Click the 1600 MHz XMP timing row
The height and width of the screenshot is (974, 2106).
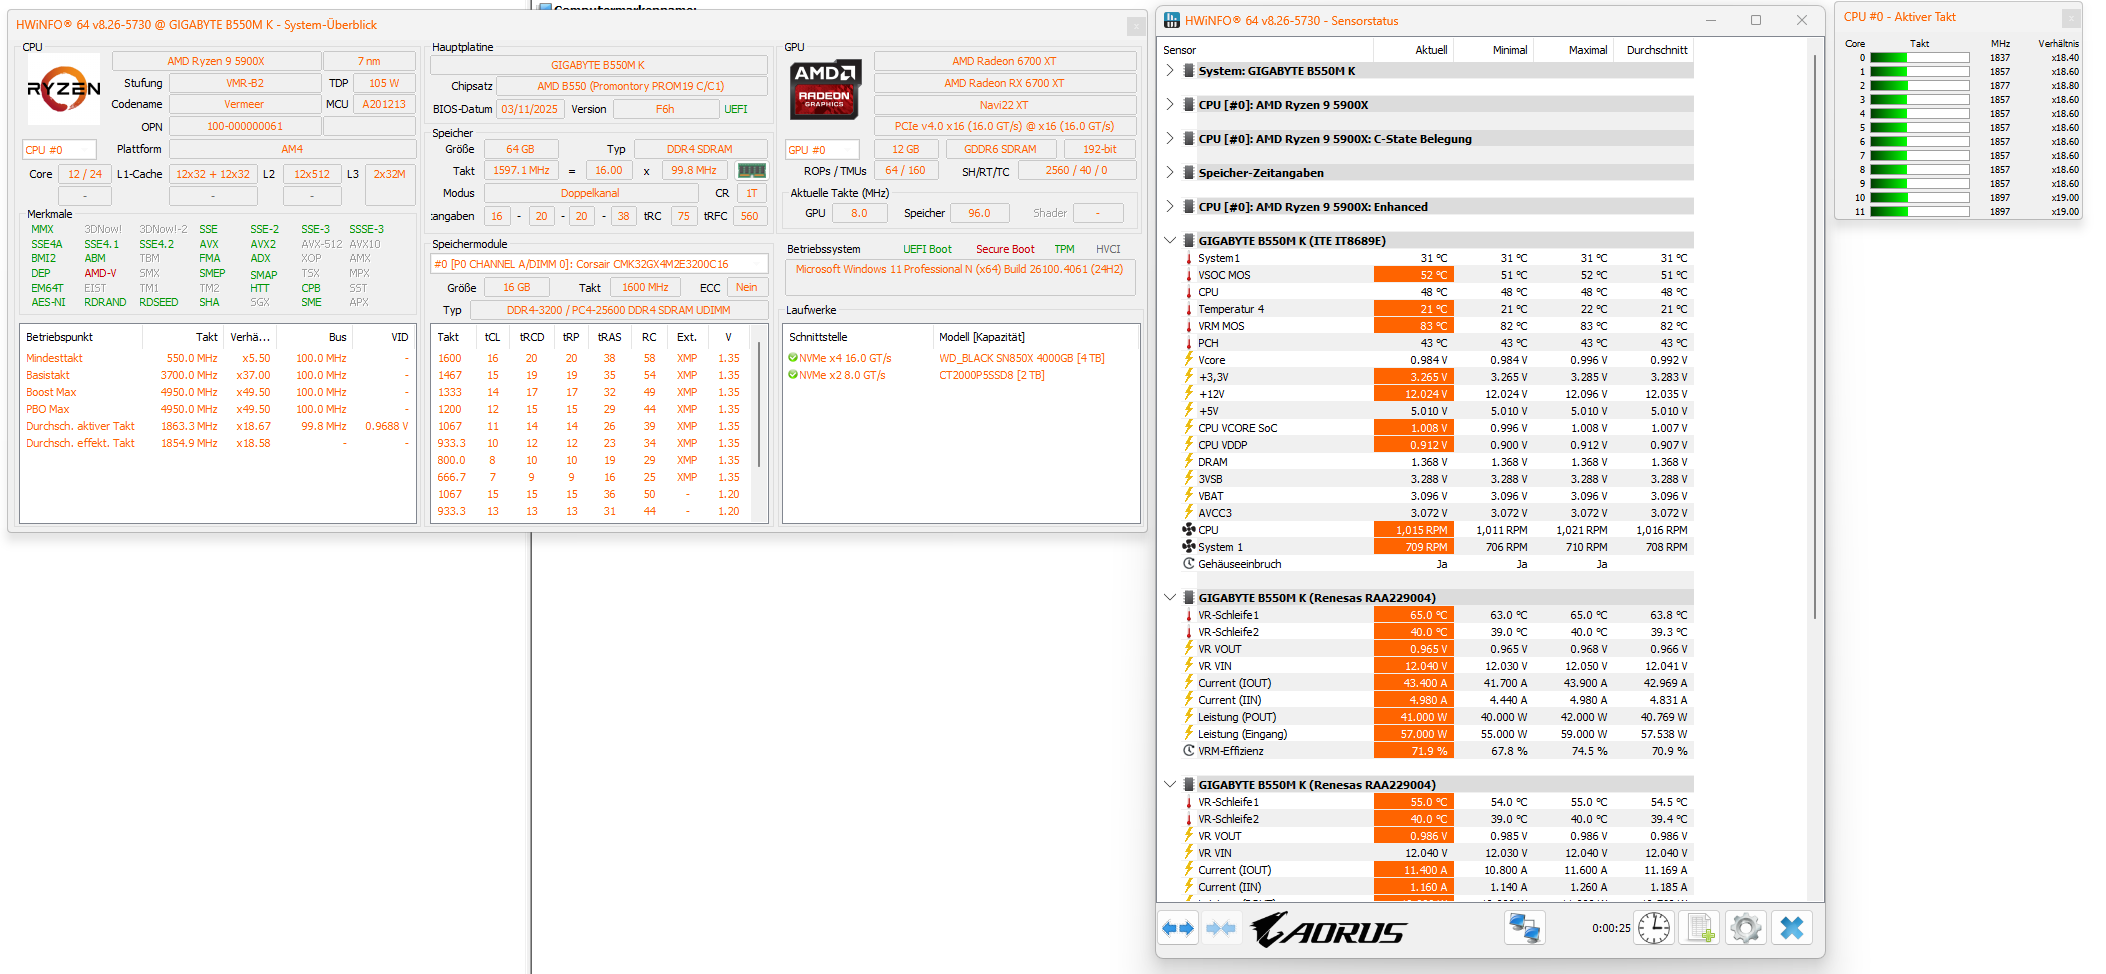(593, 358)
